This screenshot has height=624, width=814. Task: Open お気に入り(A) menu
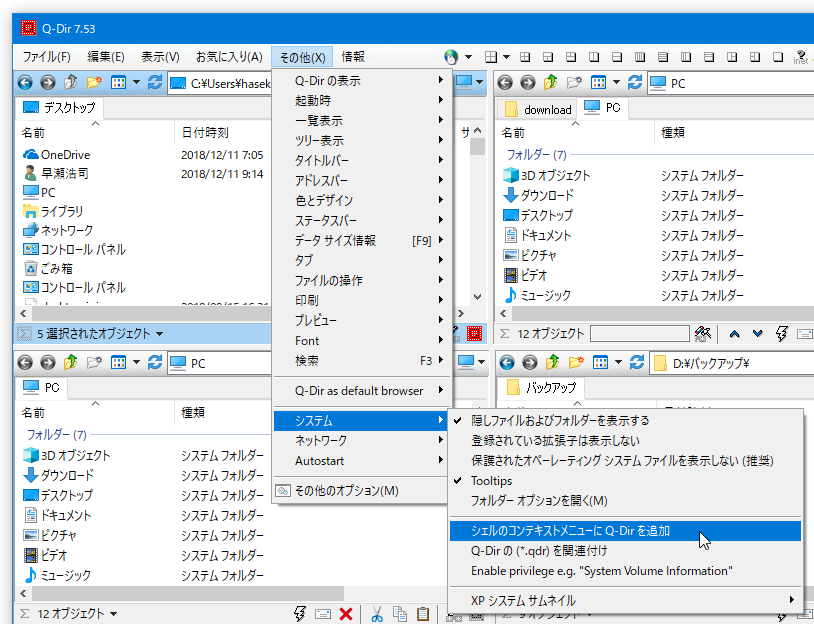point(229,57)
